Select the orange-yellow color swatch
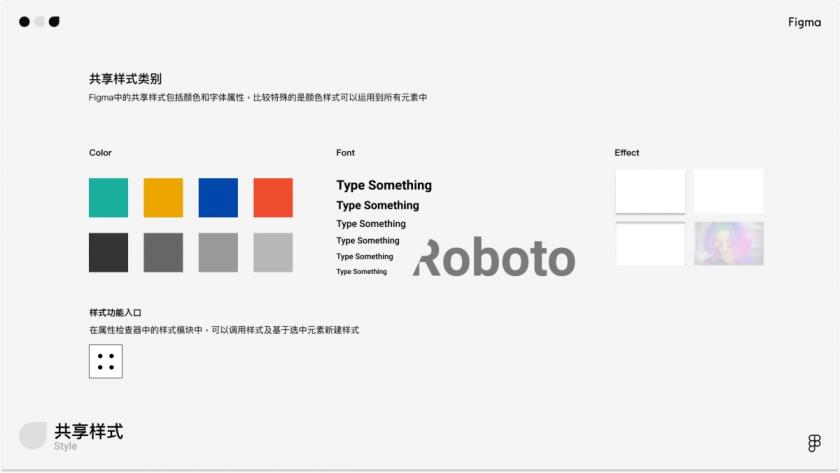Image resolution: width=840 pixels, height=473 pixels. point(163,198)
